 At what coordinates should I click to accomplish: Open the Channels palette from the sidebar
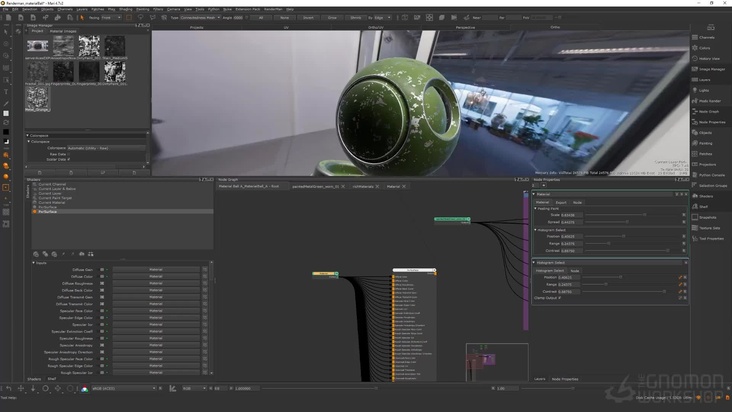click(x=706, y=38)
